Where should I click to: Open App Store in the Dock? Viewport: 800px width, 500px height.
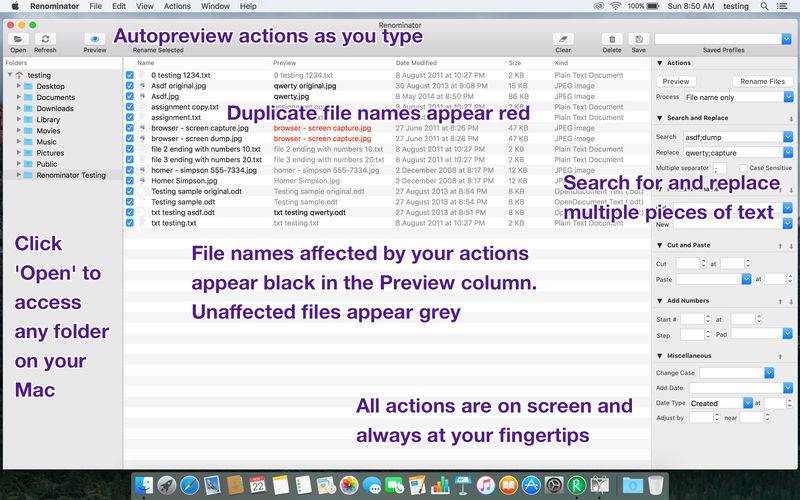coord(531,485)
